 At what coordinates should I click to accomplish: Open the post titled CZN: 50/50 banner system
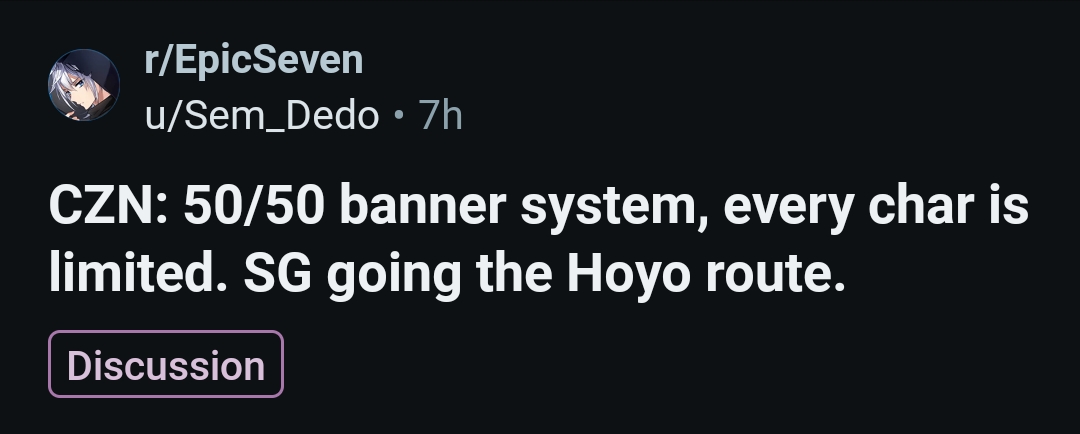pyautogui.click(x=539, y=239)
